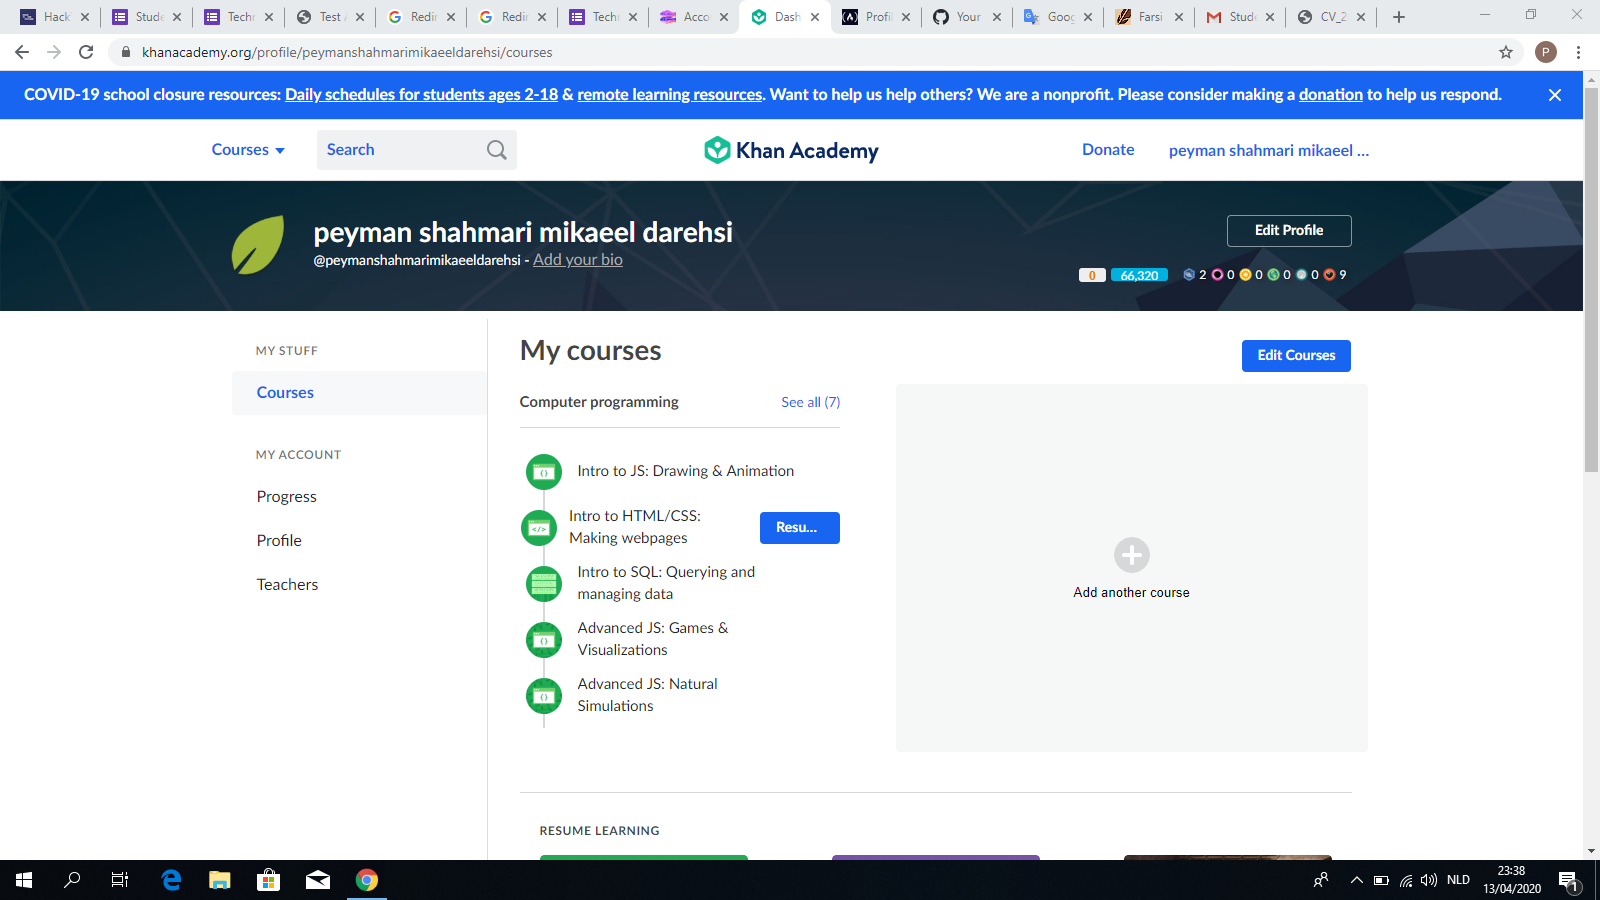Open the Advanced JS: Games & Visualizations icon

pos(544,640)
